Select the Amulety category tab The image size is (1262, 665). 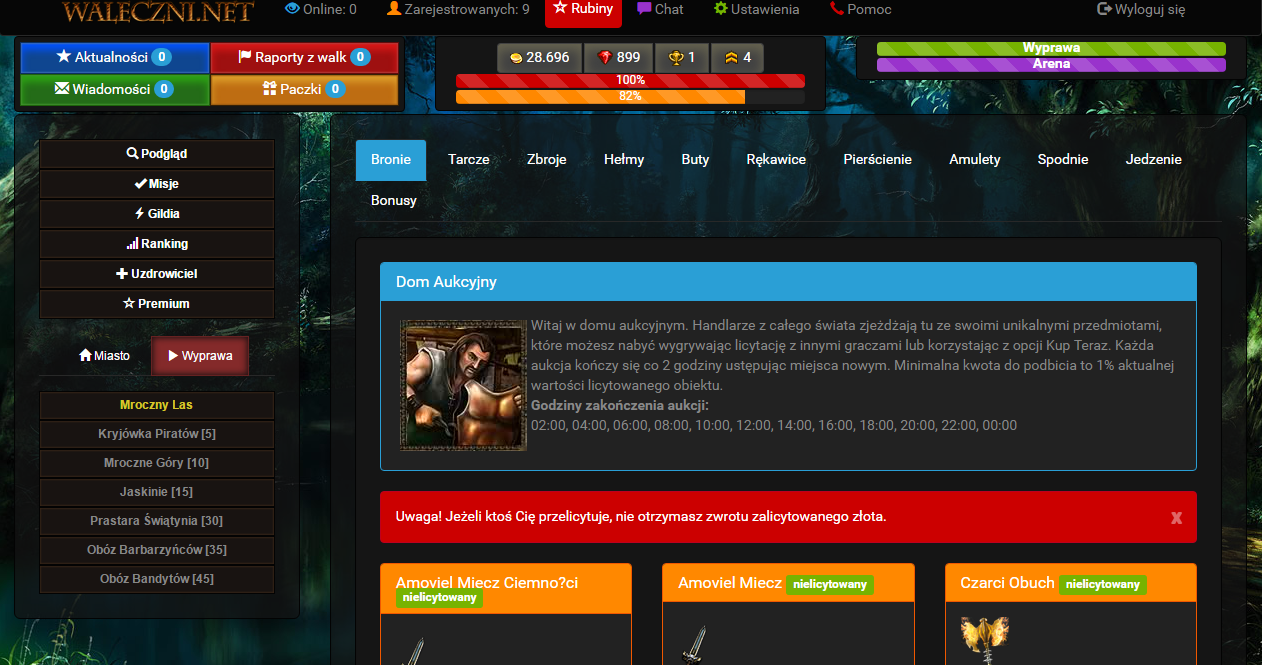tap(975, 160)
